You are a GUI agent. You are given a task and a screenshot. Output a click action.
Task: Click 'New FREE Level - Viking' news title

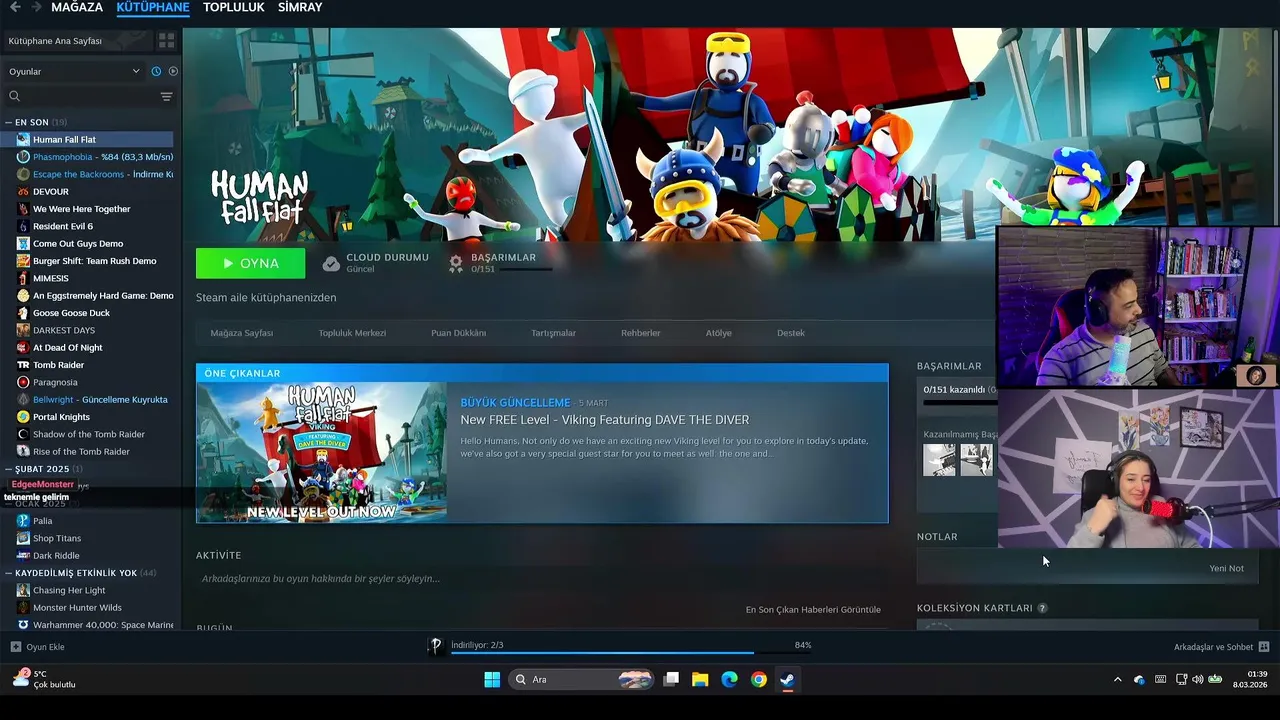pyautogui.click(x=604, y=420)
